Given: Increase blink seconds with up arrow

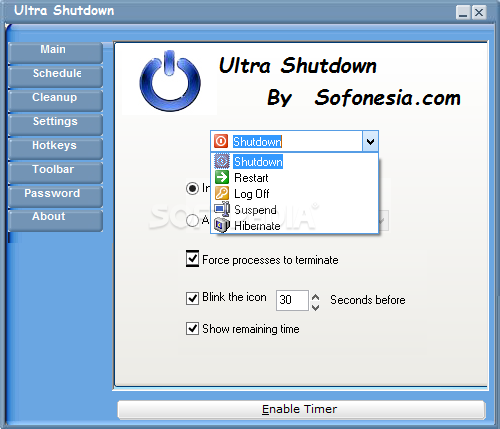Looking at the screenshot, I should (315, 296).
